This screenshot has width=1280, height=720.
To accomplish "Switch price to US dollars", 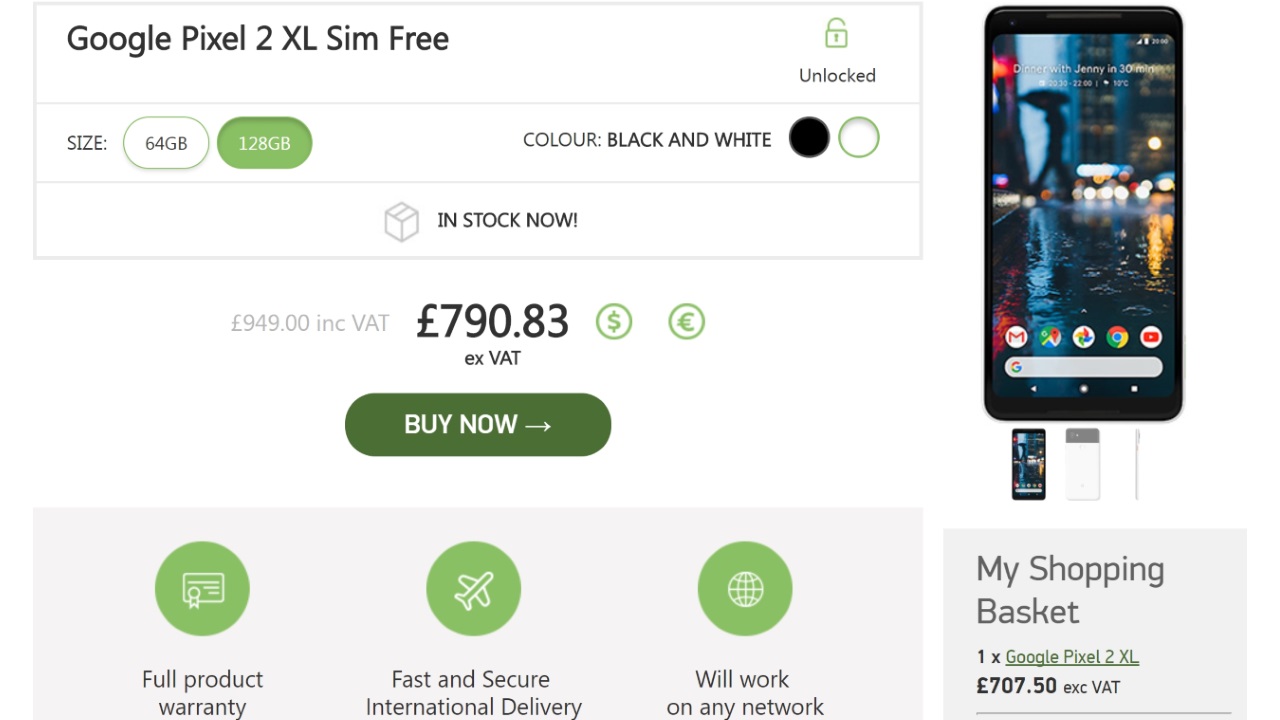I will coord(614,322).
